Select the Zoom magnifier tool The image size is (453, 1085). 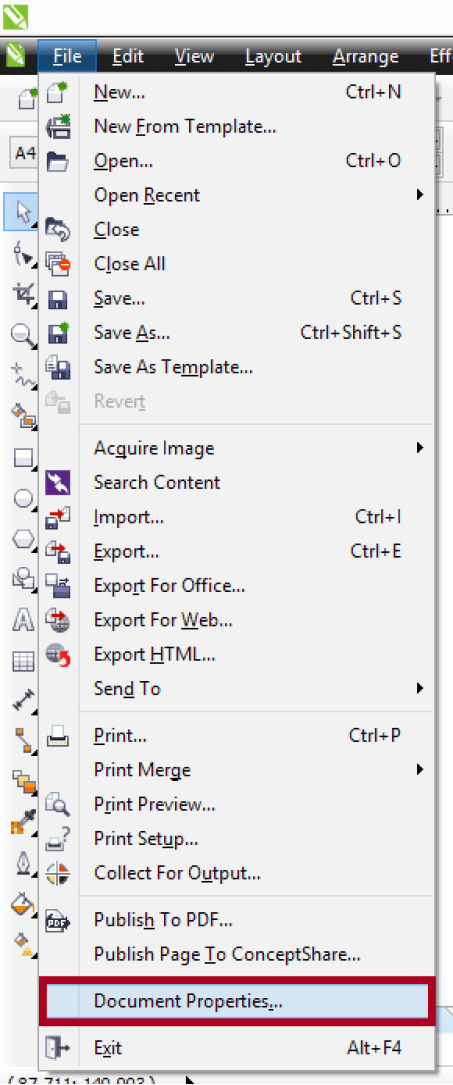tap(23, 336)
